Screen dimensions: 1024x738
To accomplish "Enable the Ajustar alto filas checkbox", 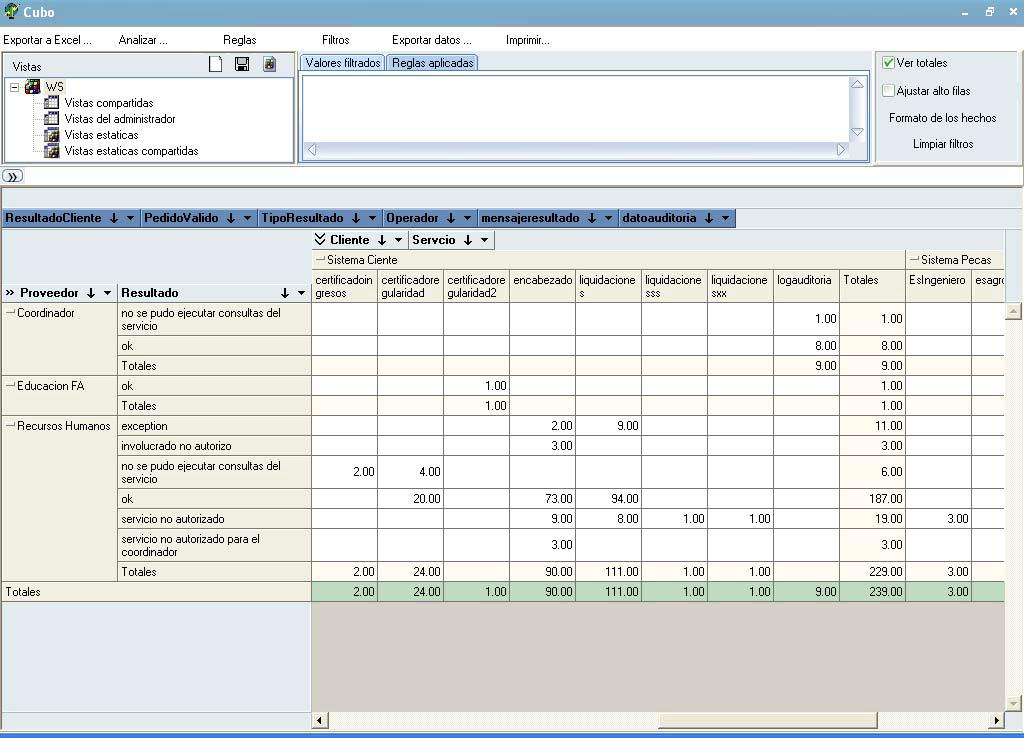I will 888,91.
